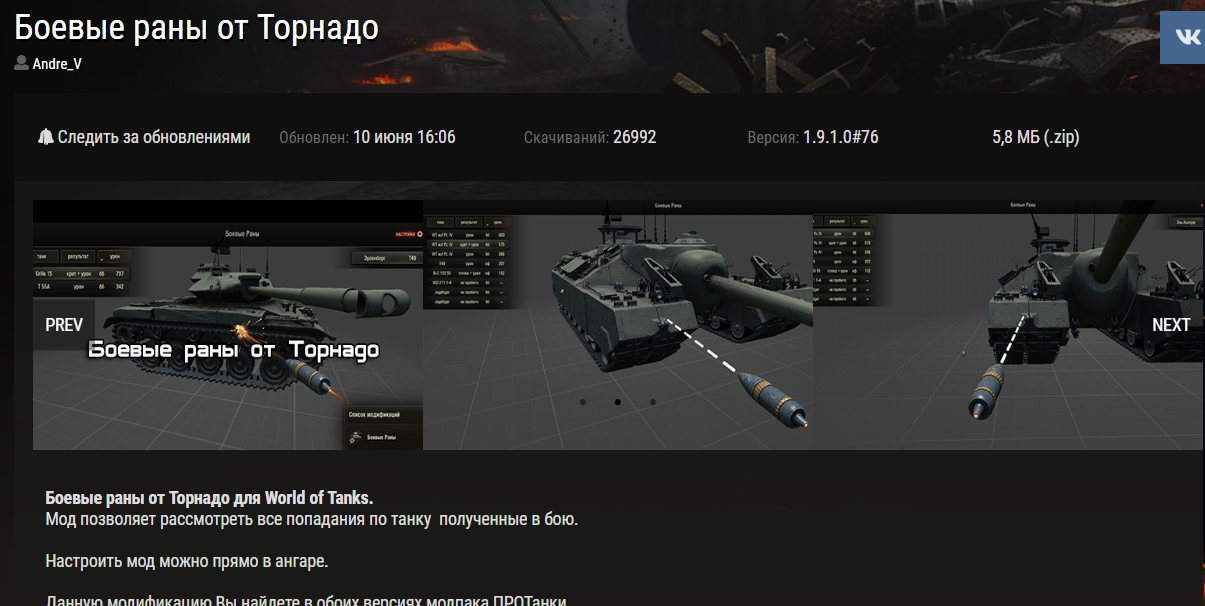This screenshot has width=1205, height=606.
Task: Open the middle screenshot with dashed shell trajectory
Action: click(x=618, y=325)
